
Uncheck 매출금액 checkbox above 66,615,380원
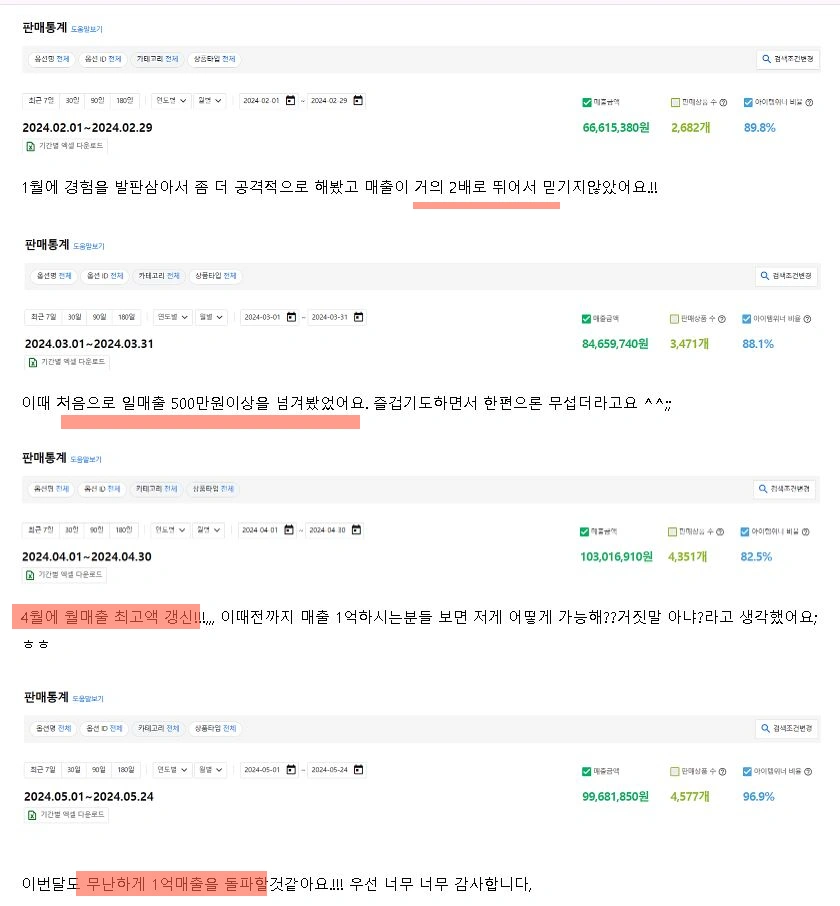click(x=587, y=102)
